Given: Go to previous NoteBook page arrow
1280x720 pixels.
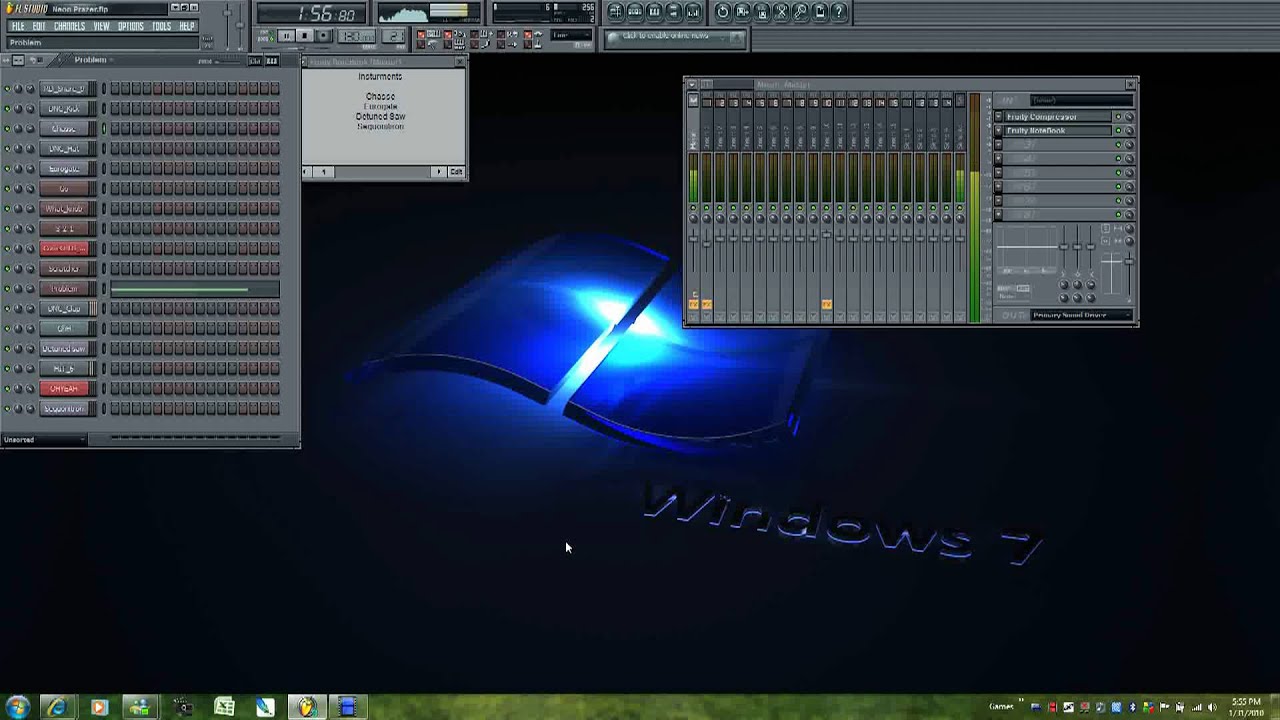Looking at the screenshot, I should 306,172.
